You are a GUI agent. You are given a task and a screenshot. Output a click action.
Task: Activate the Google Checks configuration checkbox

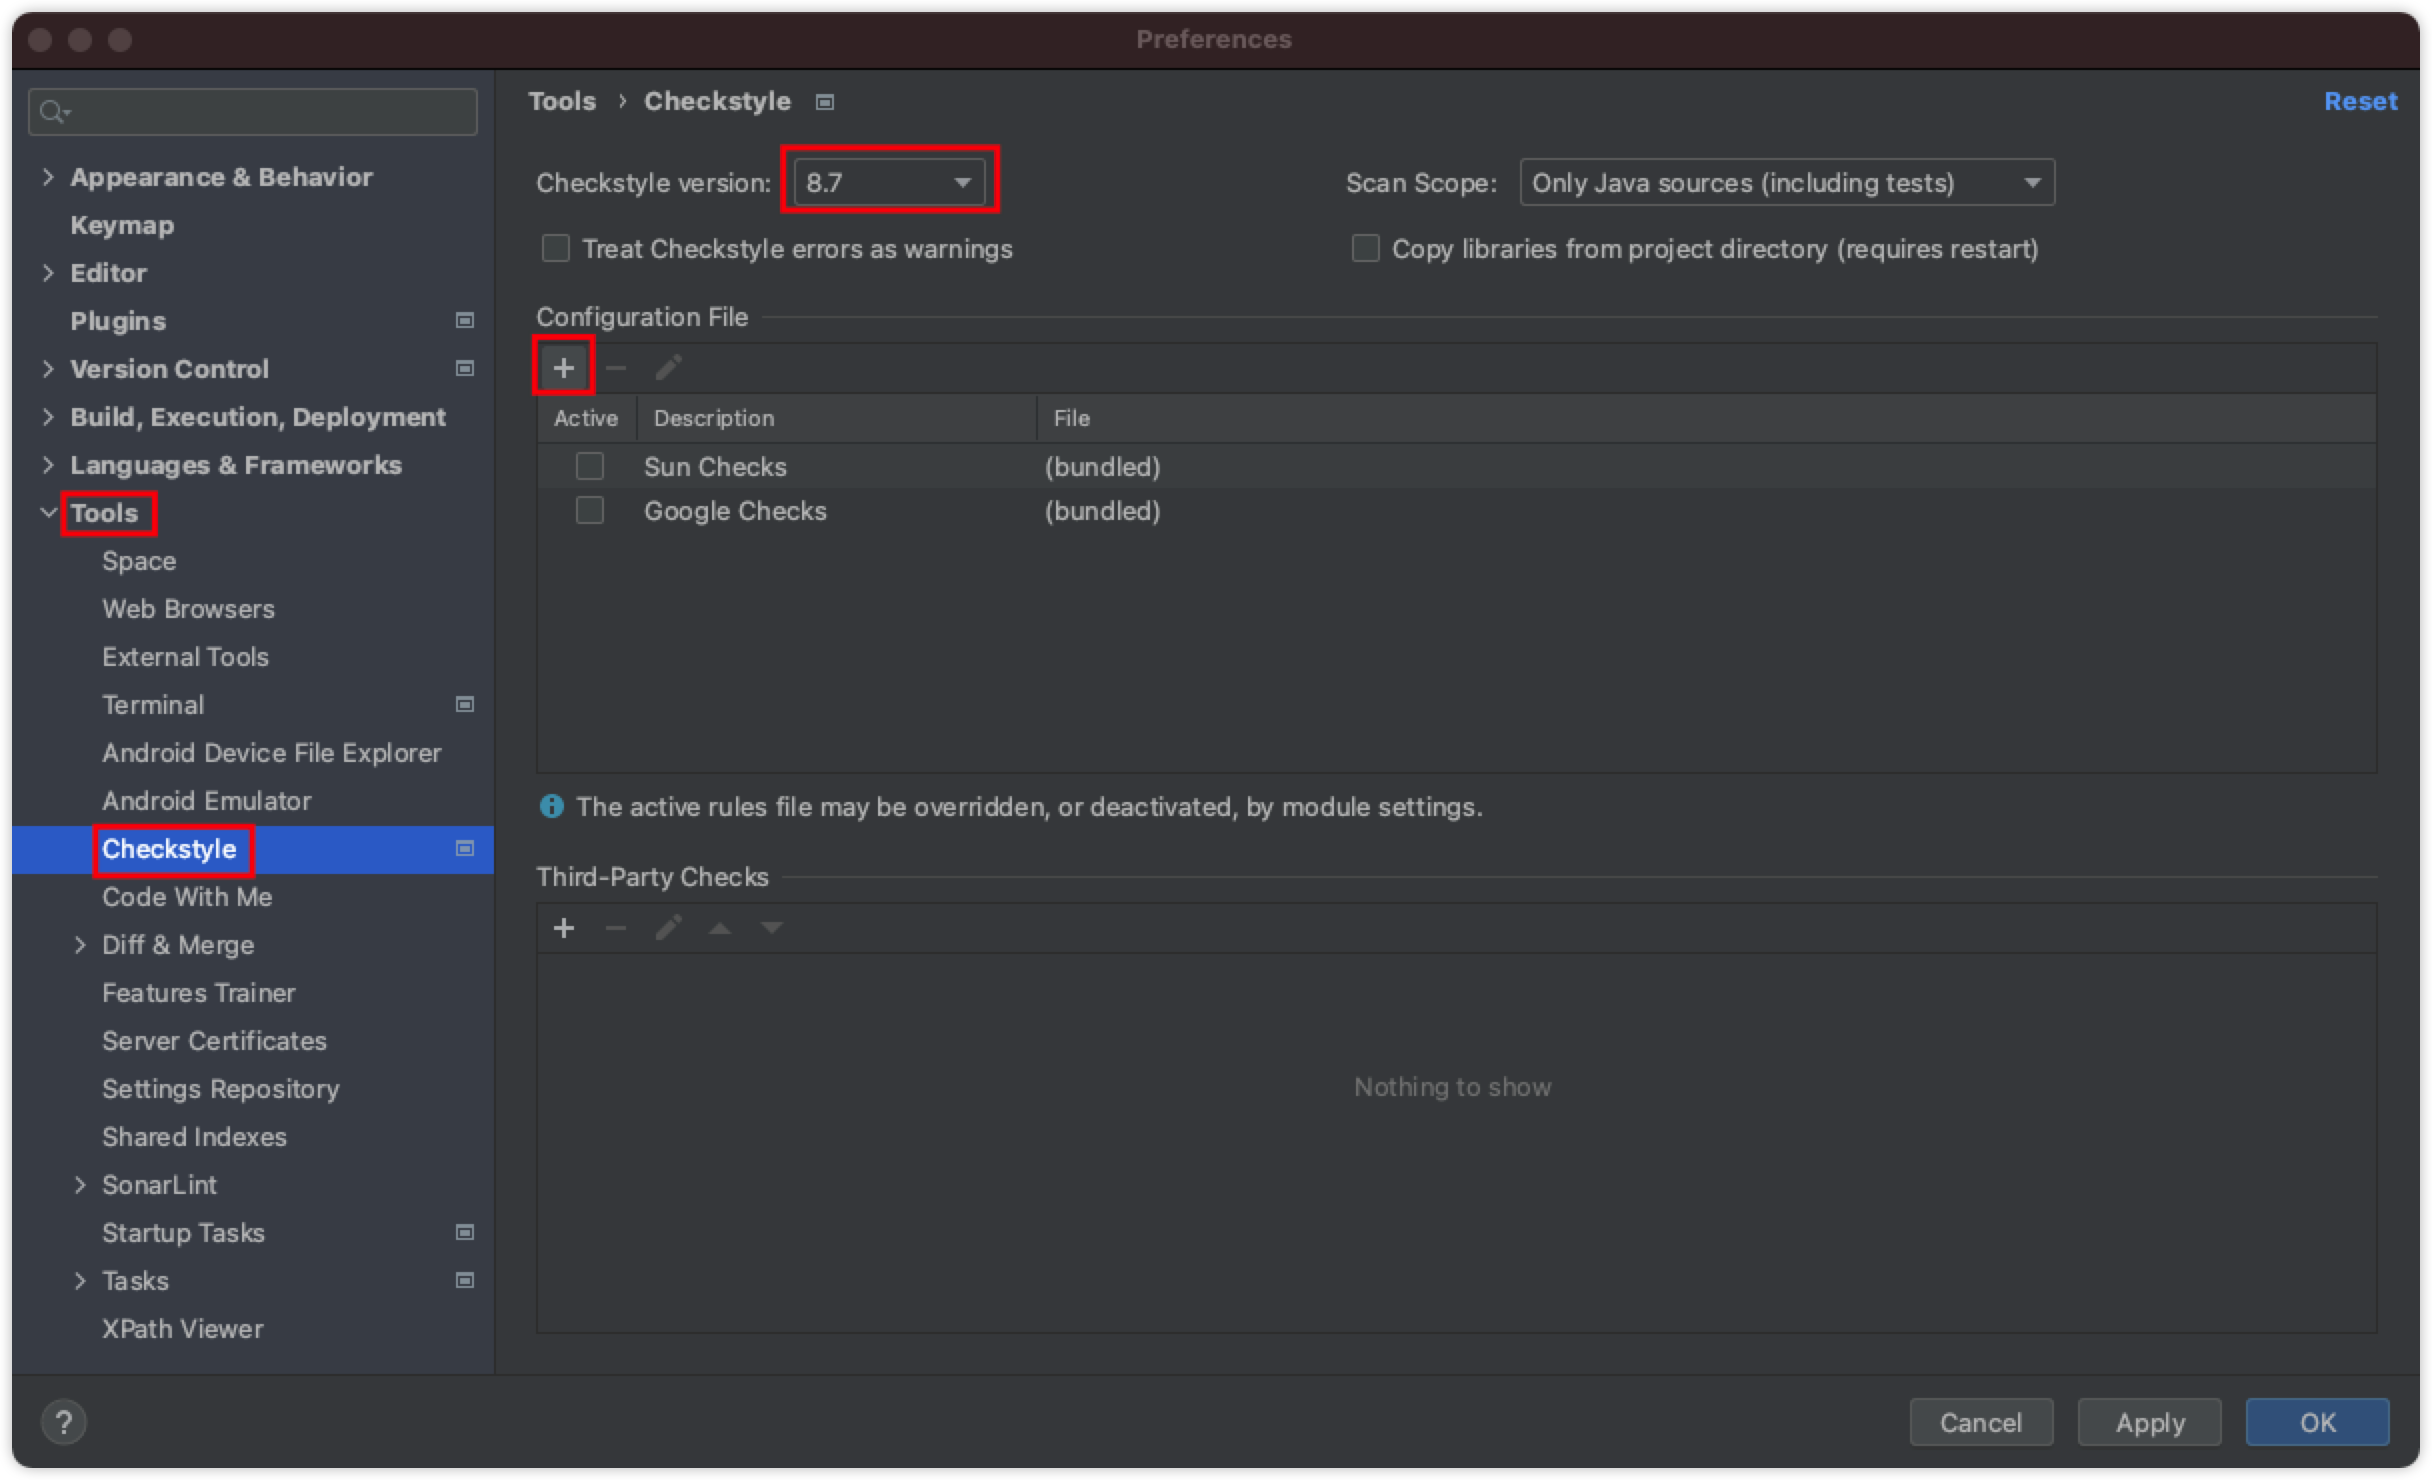pyautogui.click(x=590, y=510)
